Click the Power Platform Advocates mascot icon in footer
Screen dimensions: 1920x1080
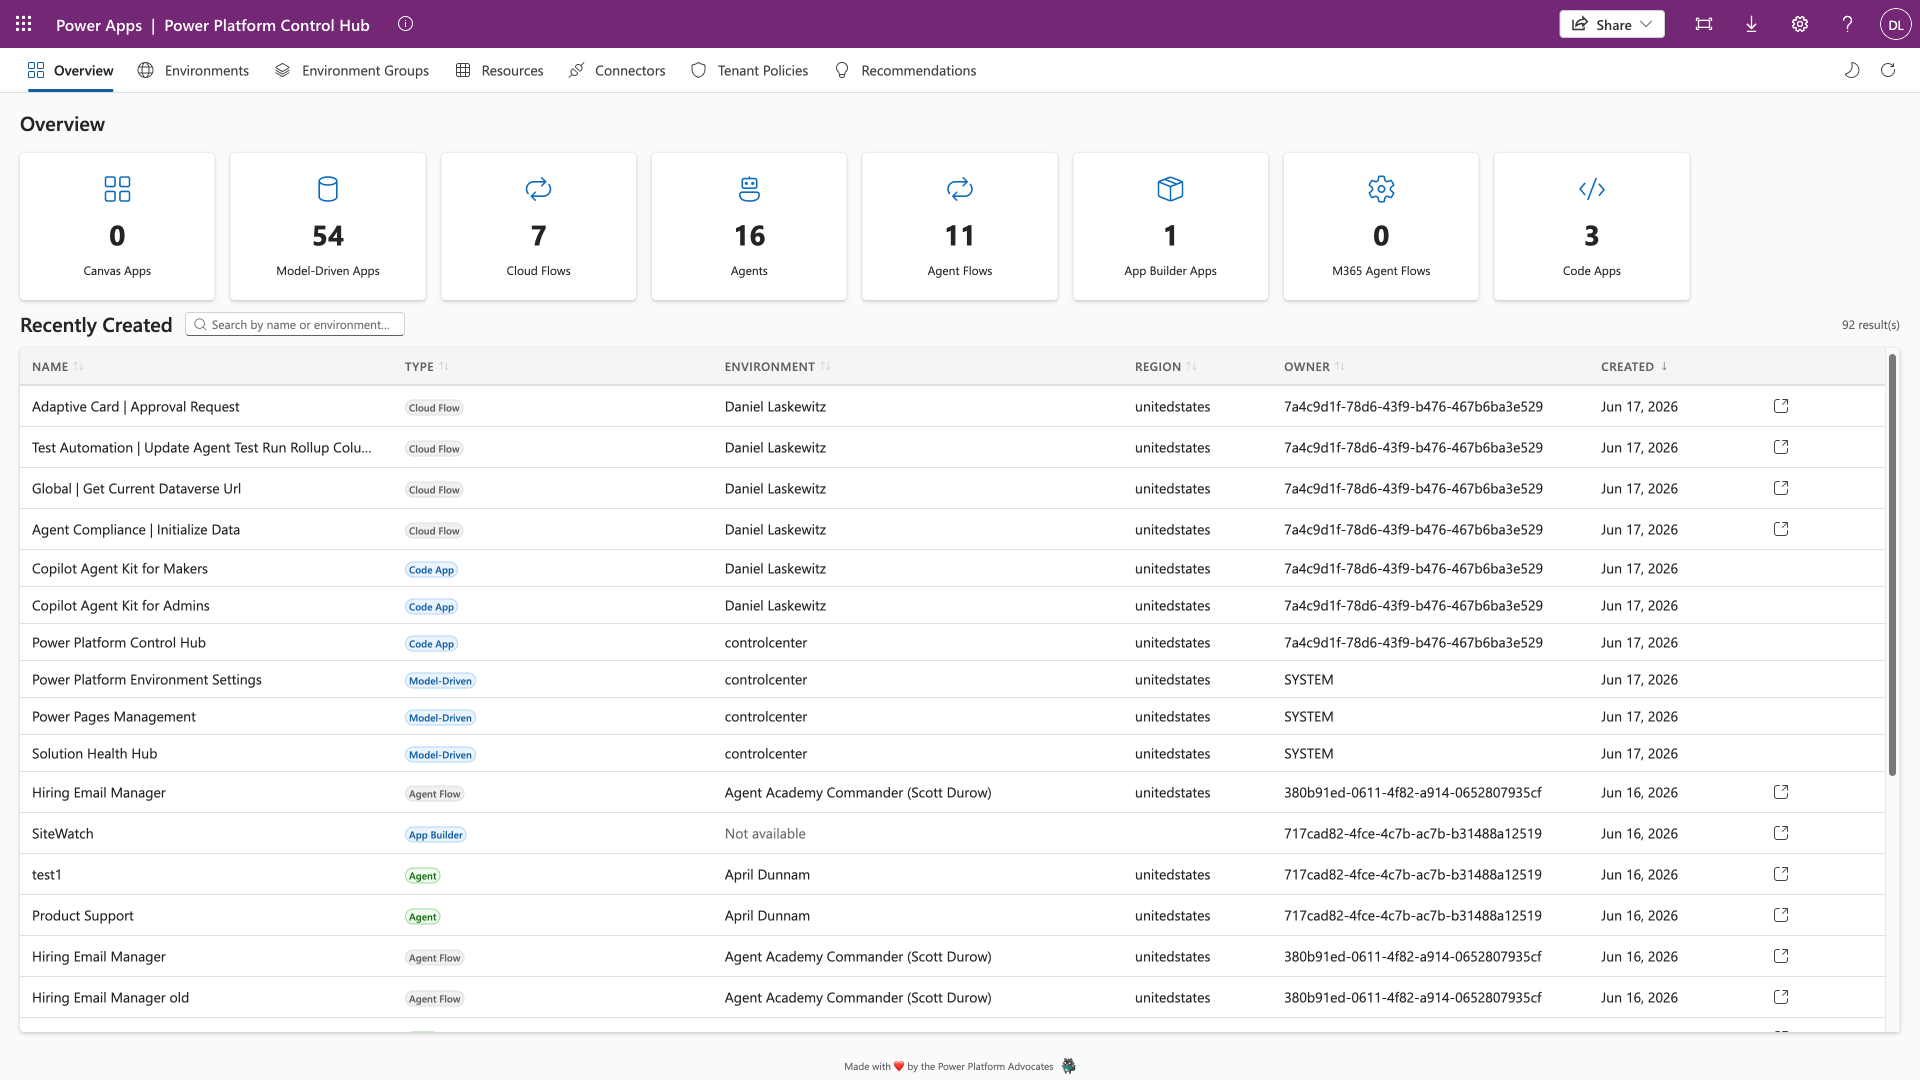[x=1069, y=1066]
